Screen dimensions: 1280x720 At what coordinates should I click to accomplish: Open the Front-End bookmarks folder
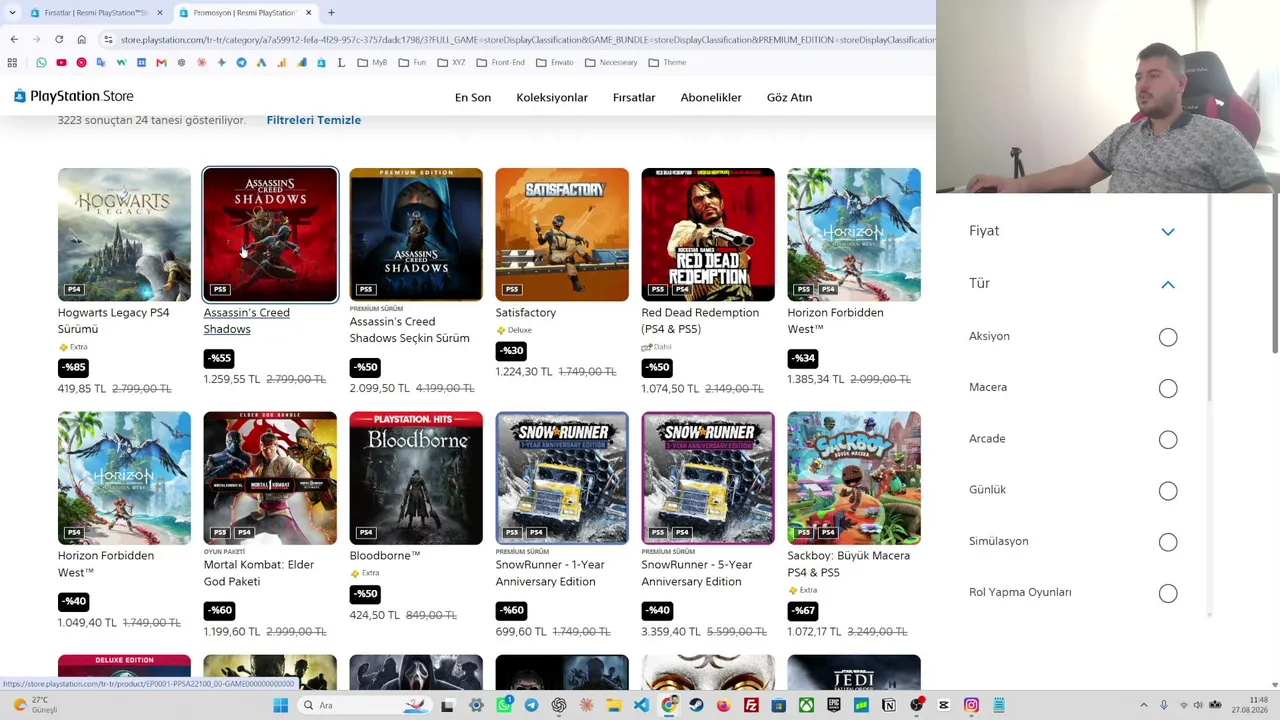tap(500, 62)
